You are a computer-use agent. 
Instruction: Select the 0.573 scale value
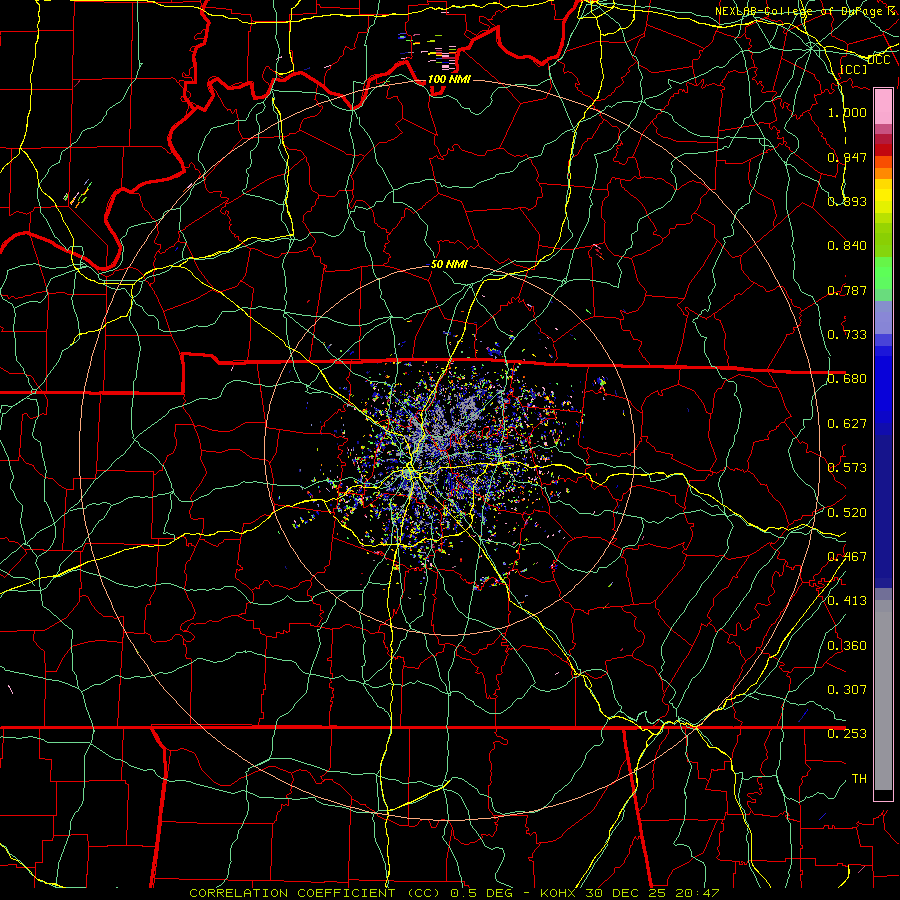[x=847, y=467]
